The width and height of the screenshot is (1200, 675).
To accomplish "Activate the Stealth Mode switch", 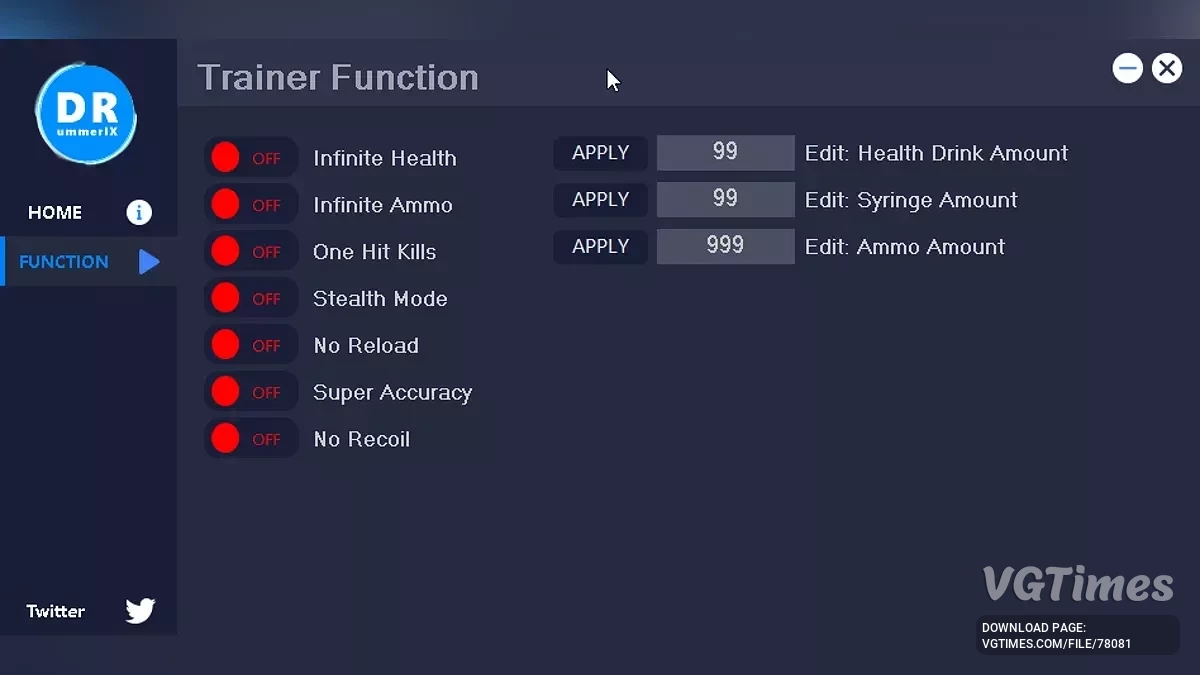I will [250, 298].
